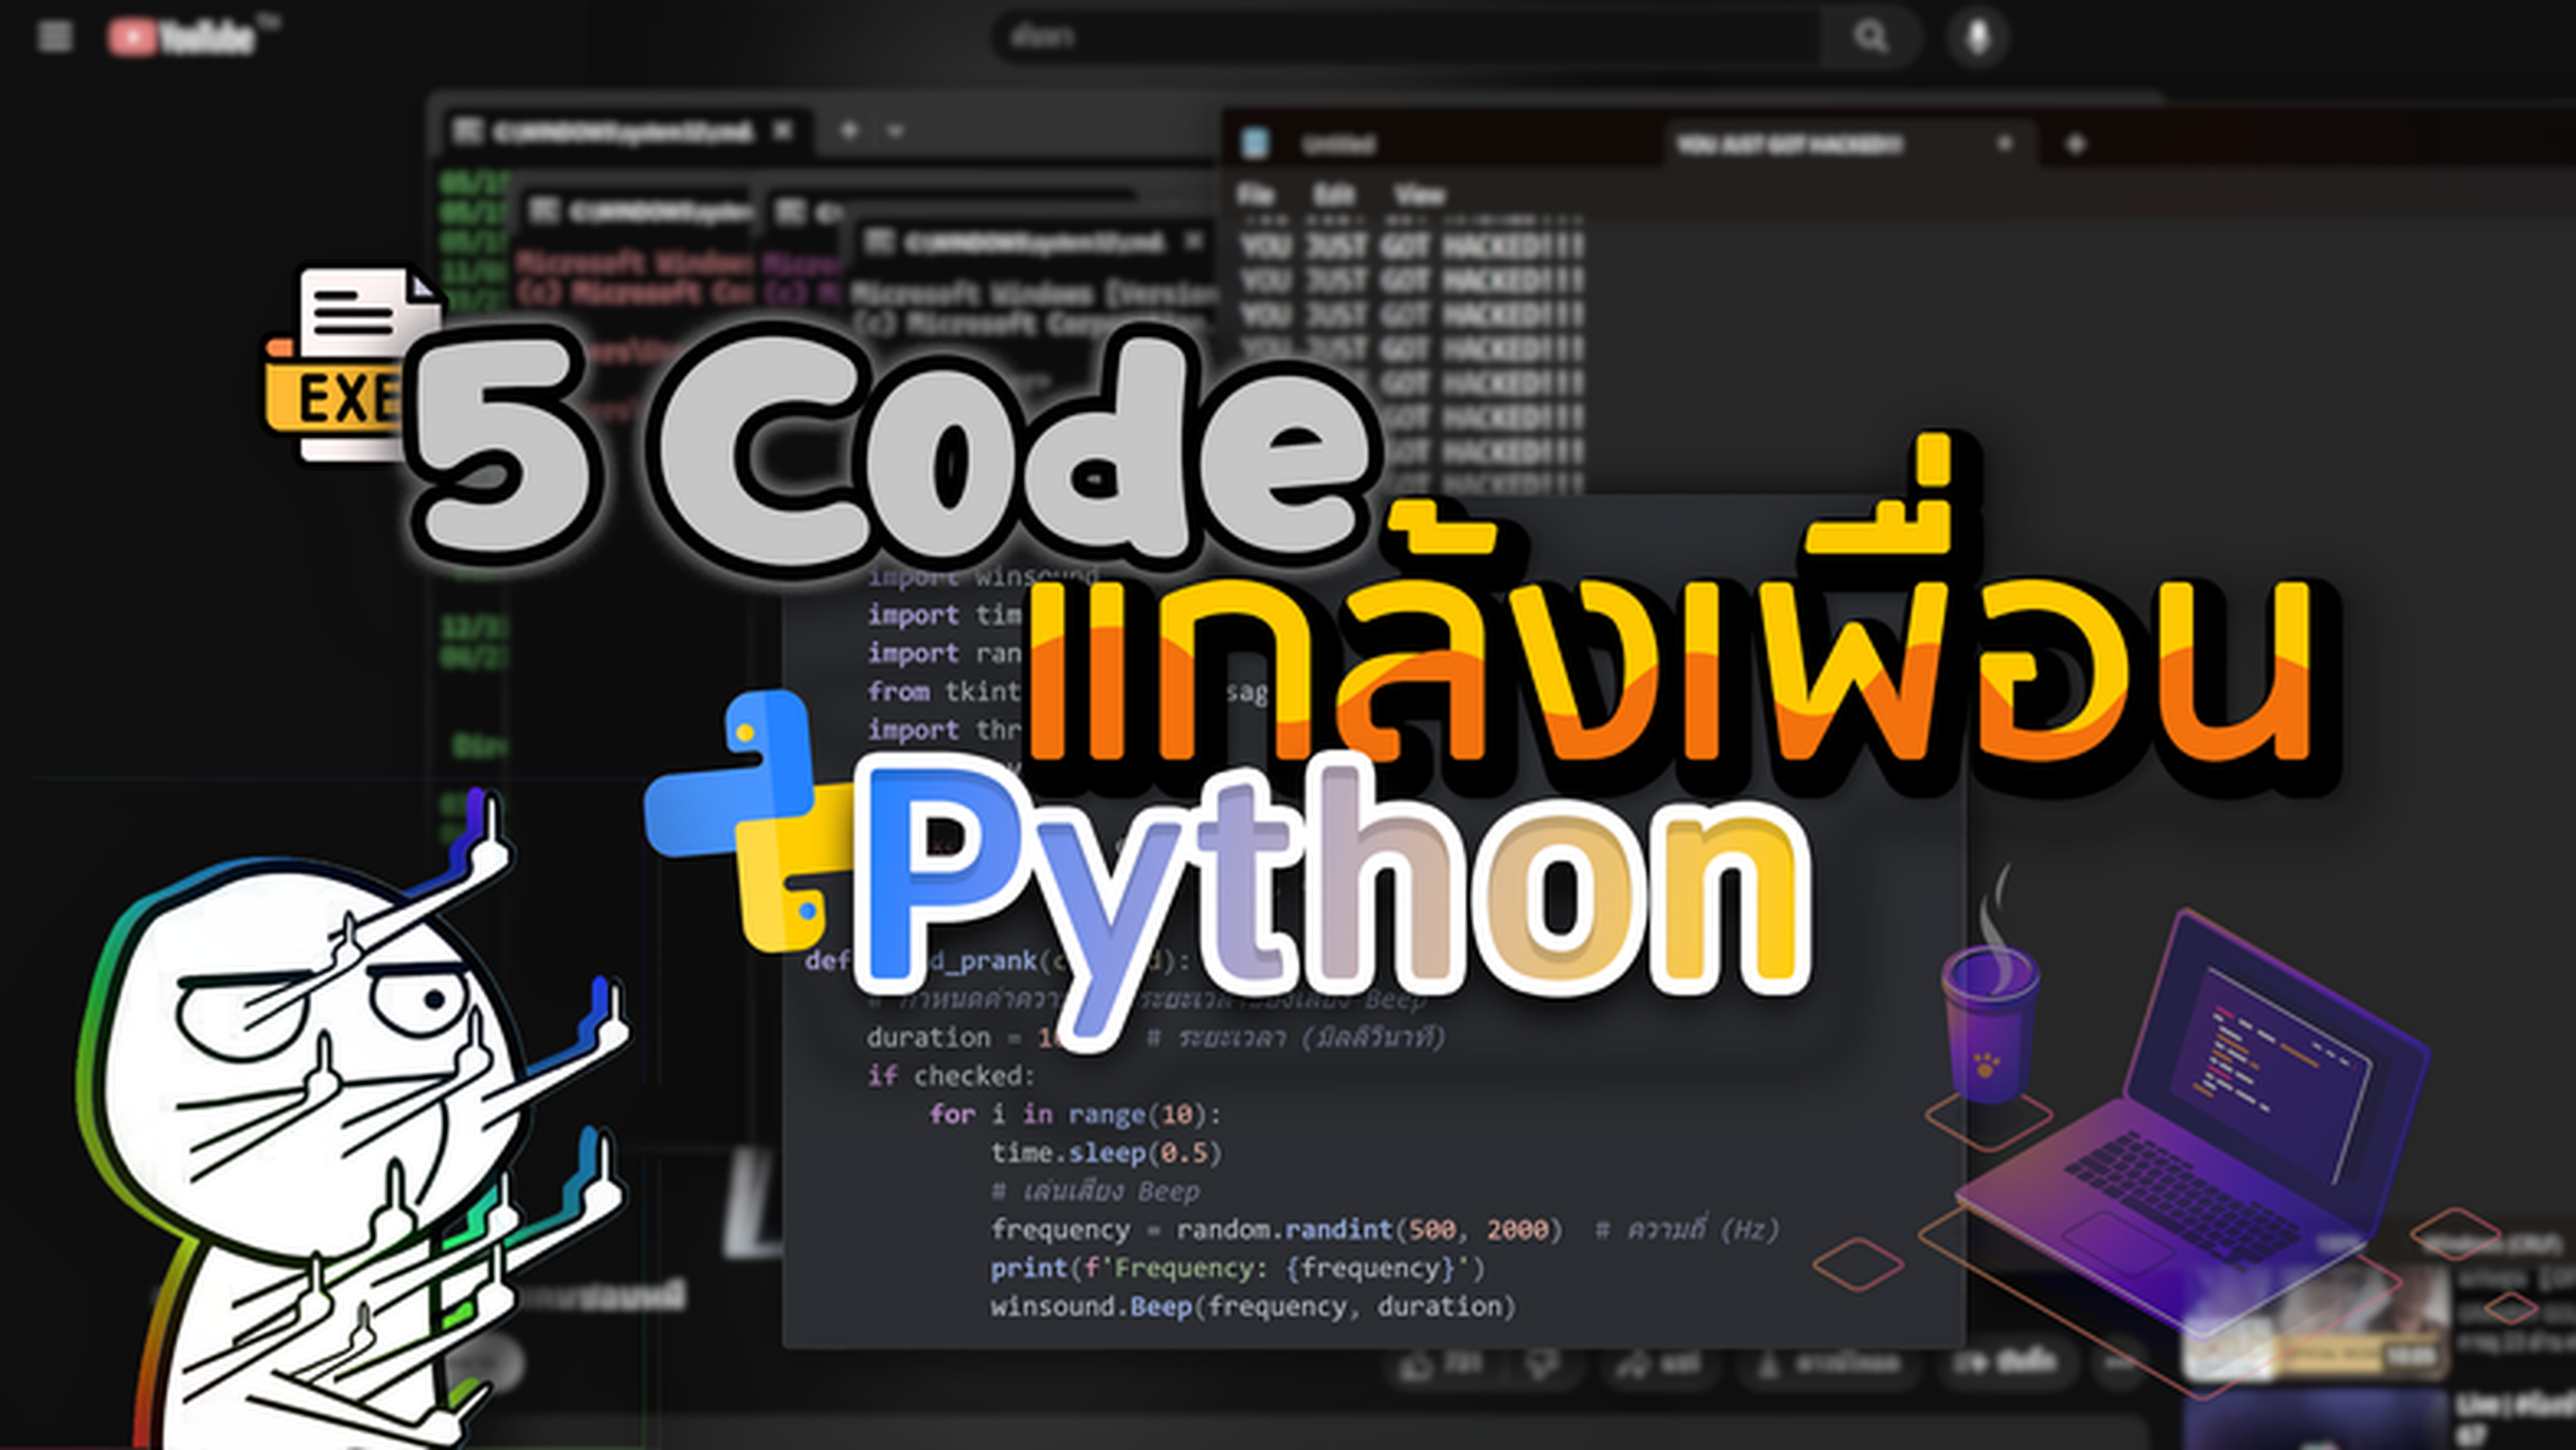Click the print Frequency code line
This screenshot has height=1450, width=2576.
click(1237, 1268)
